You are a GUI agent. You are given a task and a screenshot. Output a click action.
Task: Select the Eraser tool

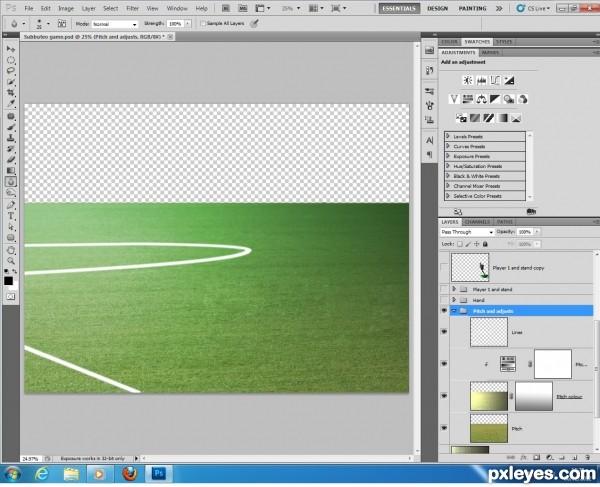coord(11,160)
